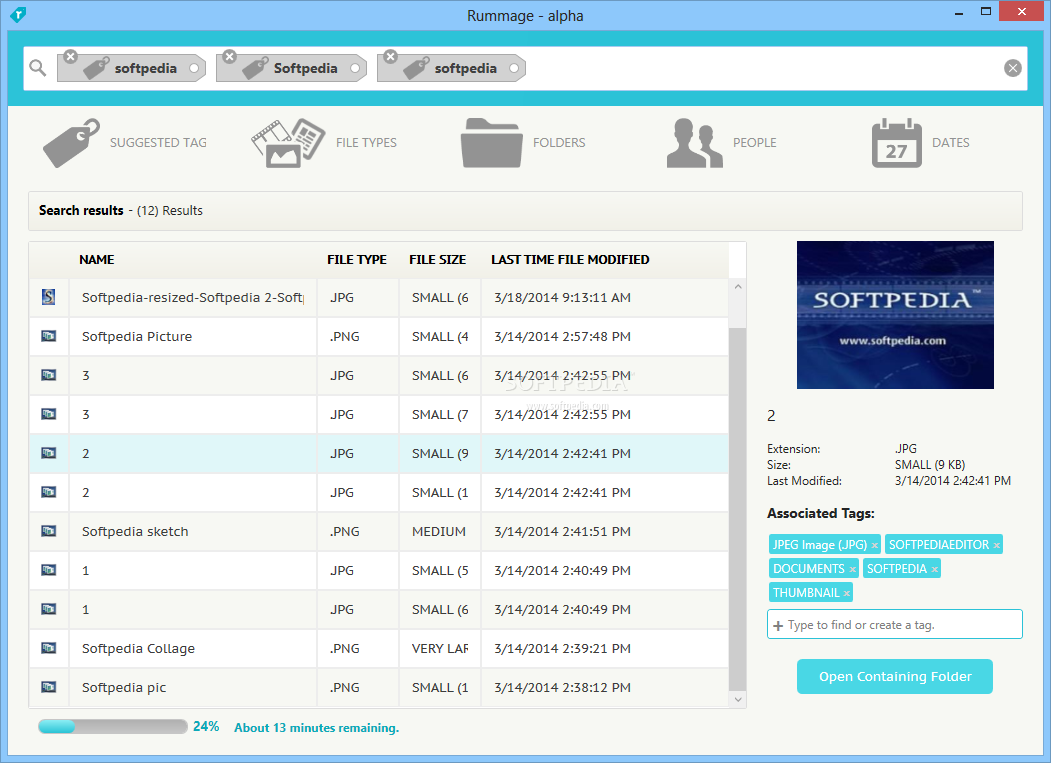Remove the SOFTPEDIA associated tag

934,570
